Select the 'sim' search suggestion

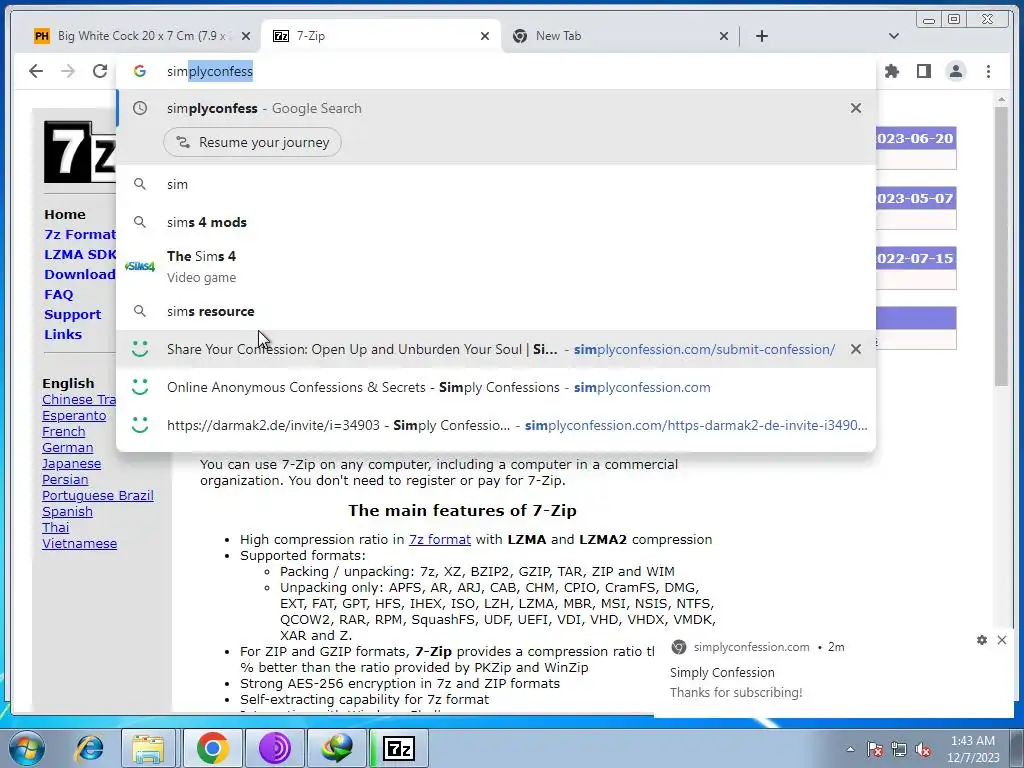click(x=496, y=184)
